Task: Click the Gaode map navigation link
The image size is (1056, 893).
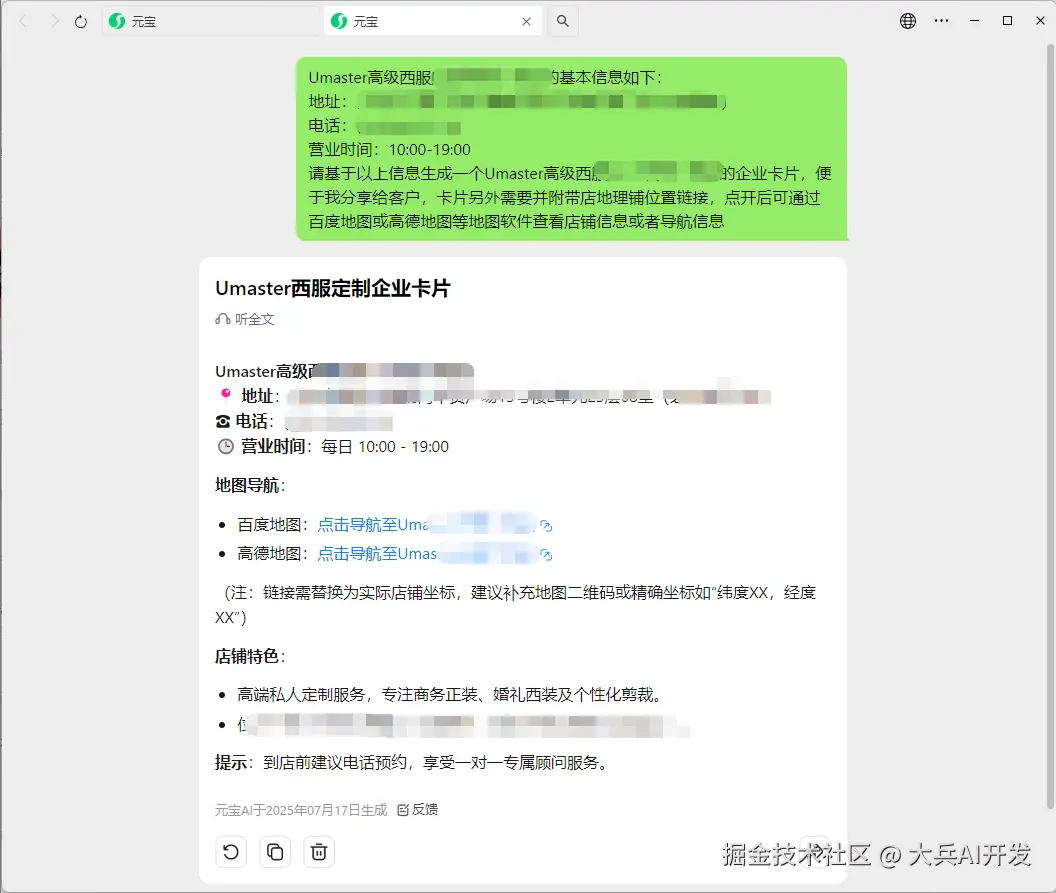Action: 422,553
